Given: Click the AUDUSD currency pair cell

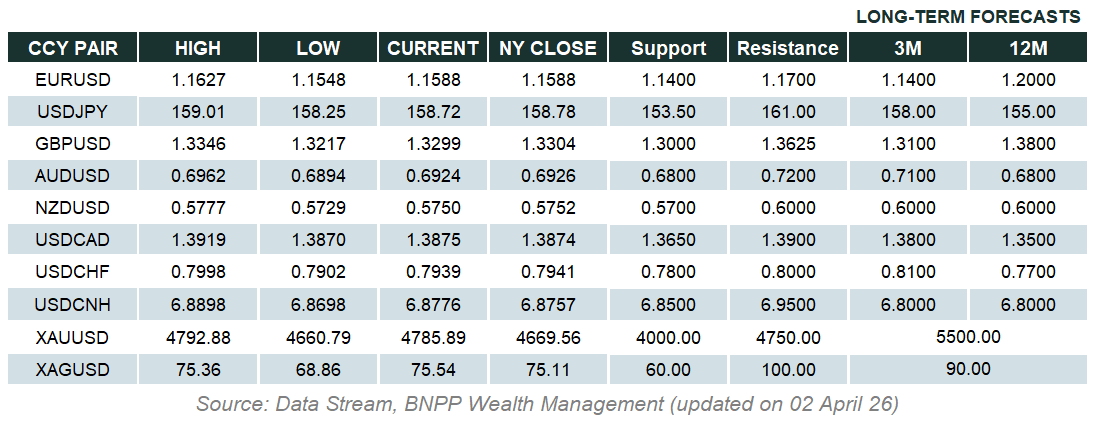Looking at the screenshot, I should pyautogui.click(x=72, y=176).
